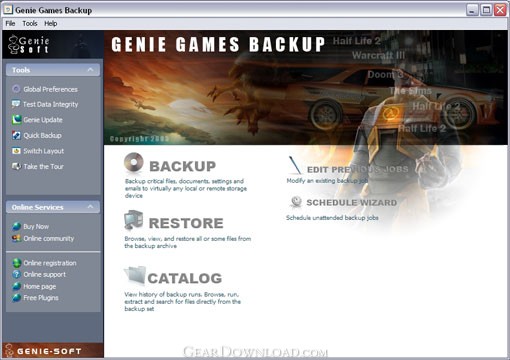Click the Edit Previous Jobs pen icon
The width and height of the screenshot is (510, 360).
click(x=295, y=165)
